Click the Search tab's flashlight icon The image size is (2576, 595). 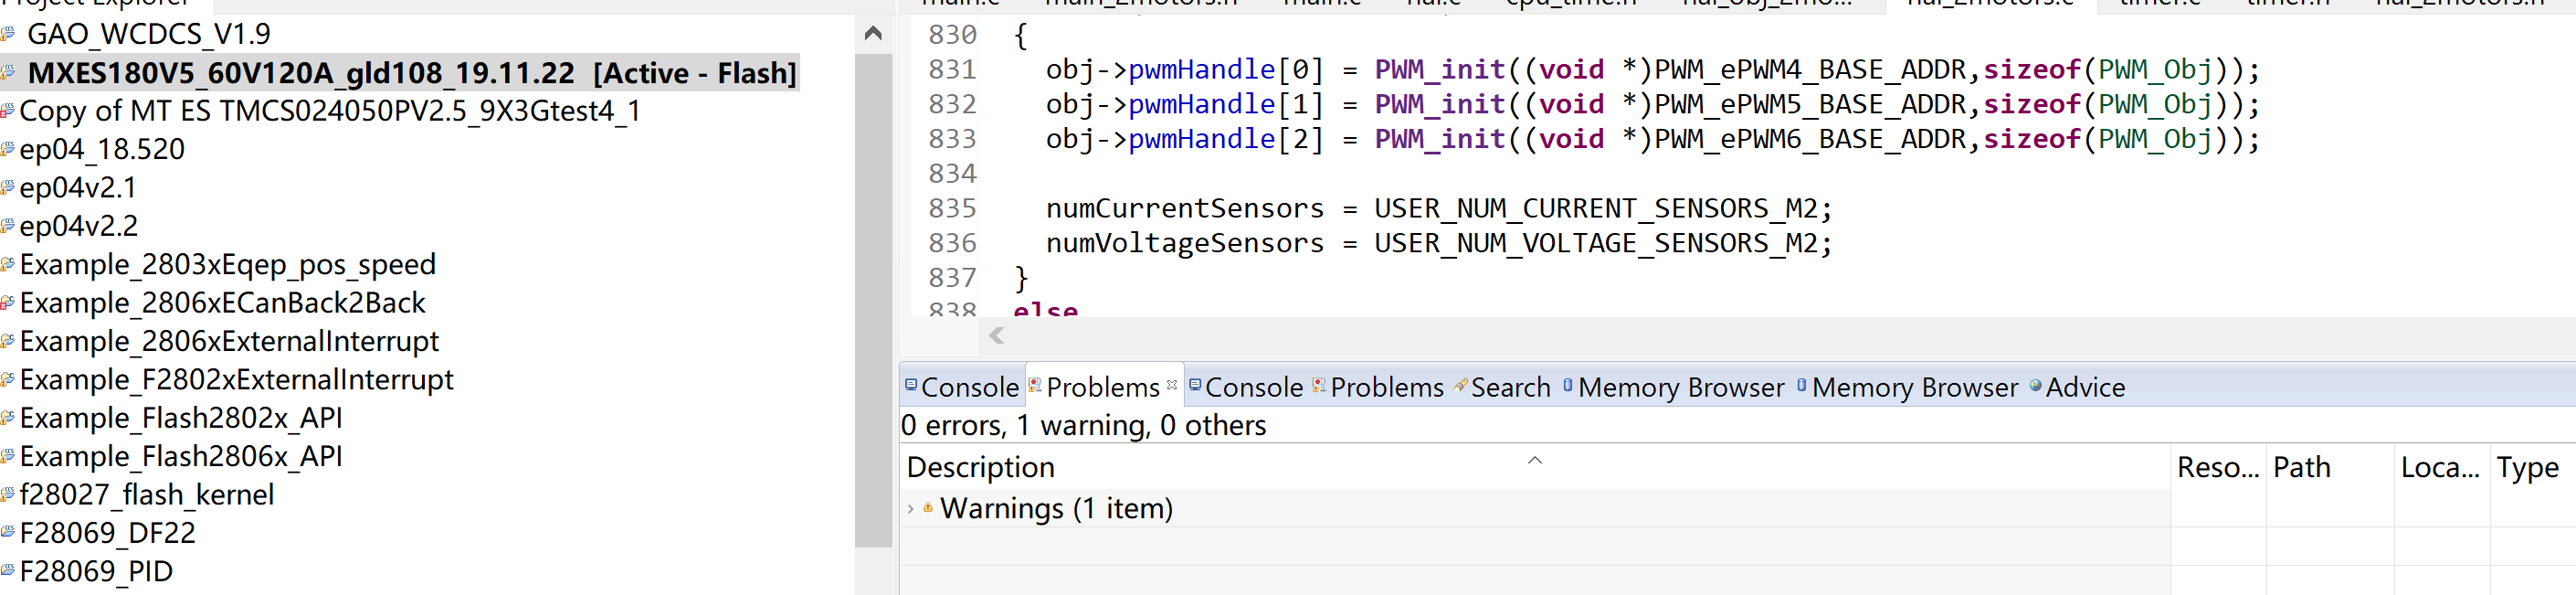1461,385
